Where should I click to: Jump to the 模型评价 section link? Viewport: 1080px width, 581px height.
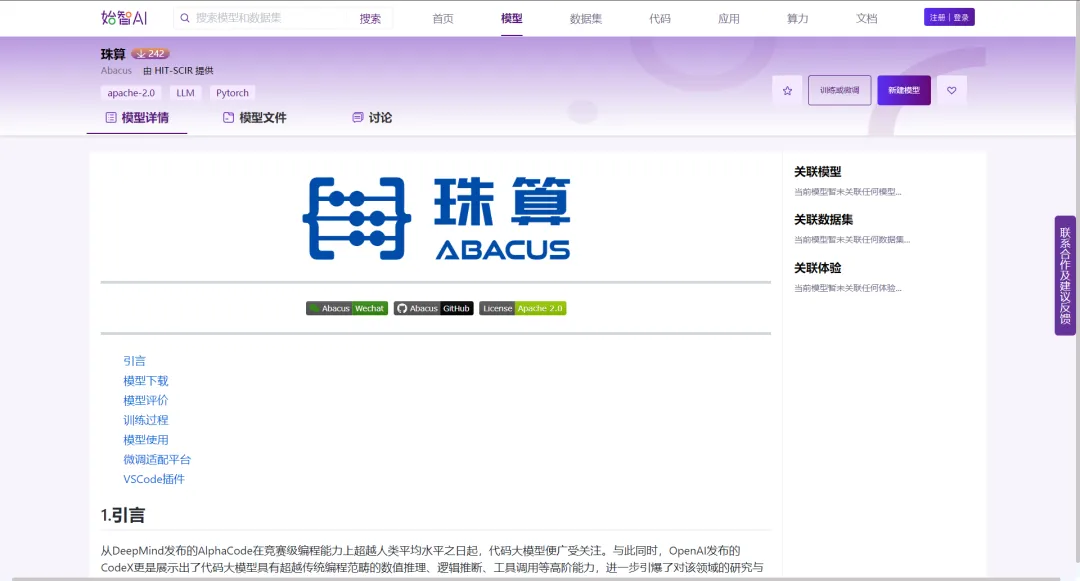coord(145,400)
